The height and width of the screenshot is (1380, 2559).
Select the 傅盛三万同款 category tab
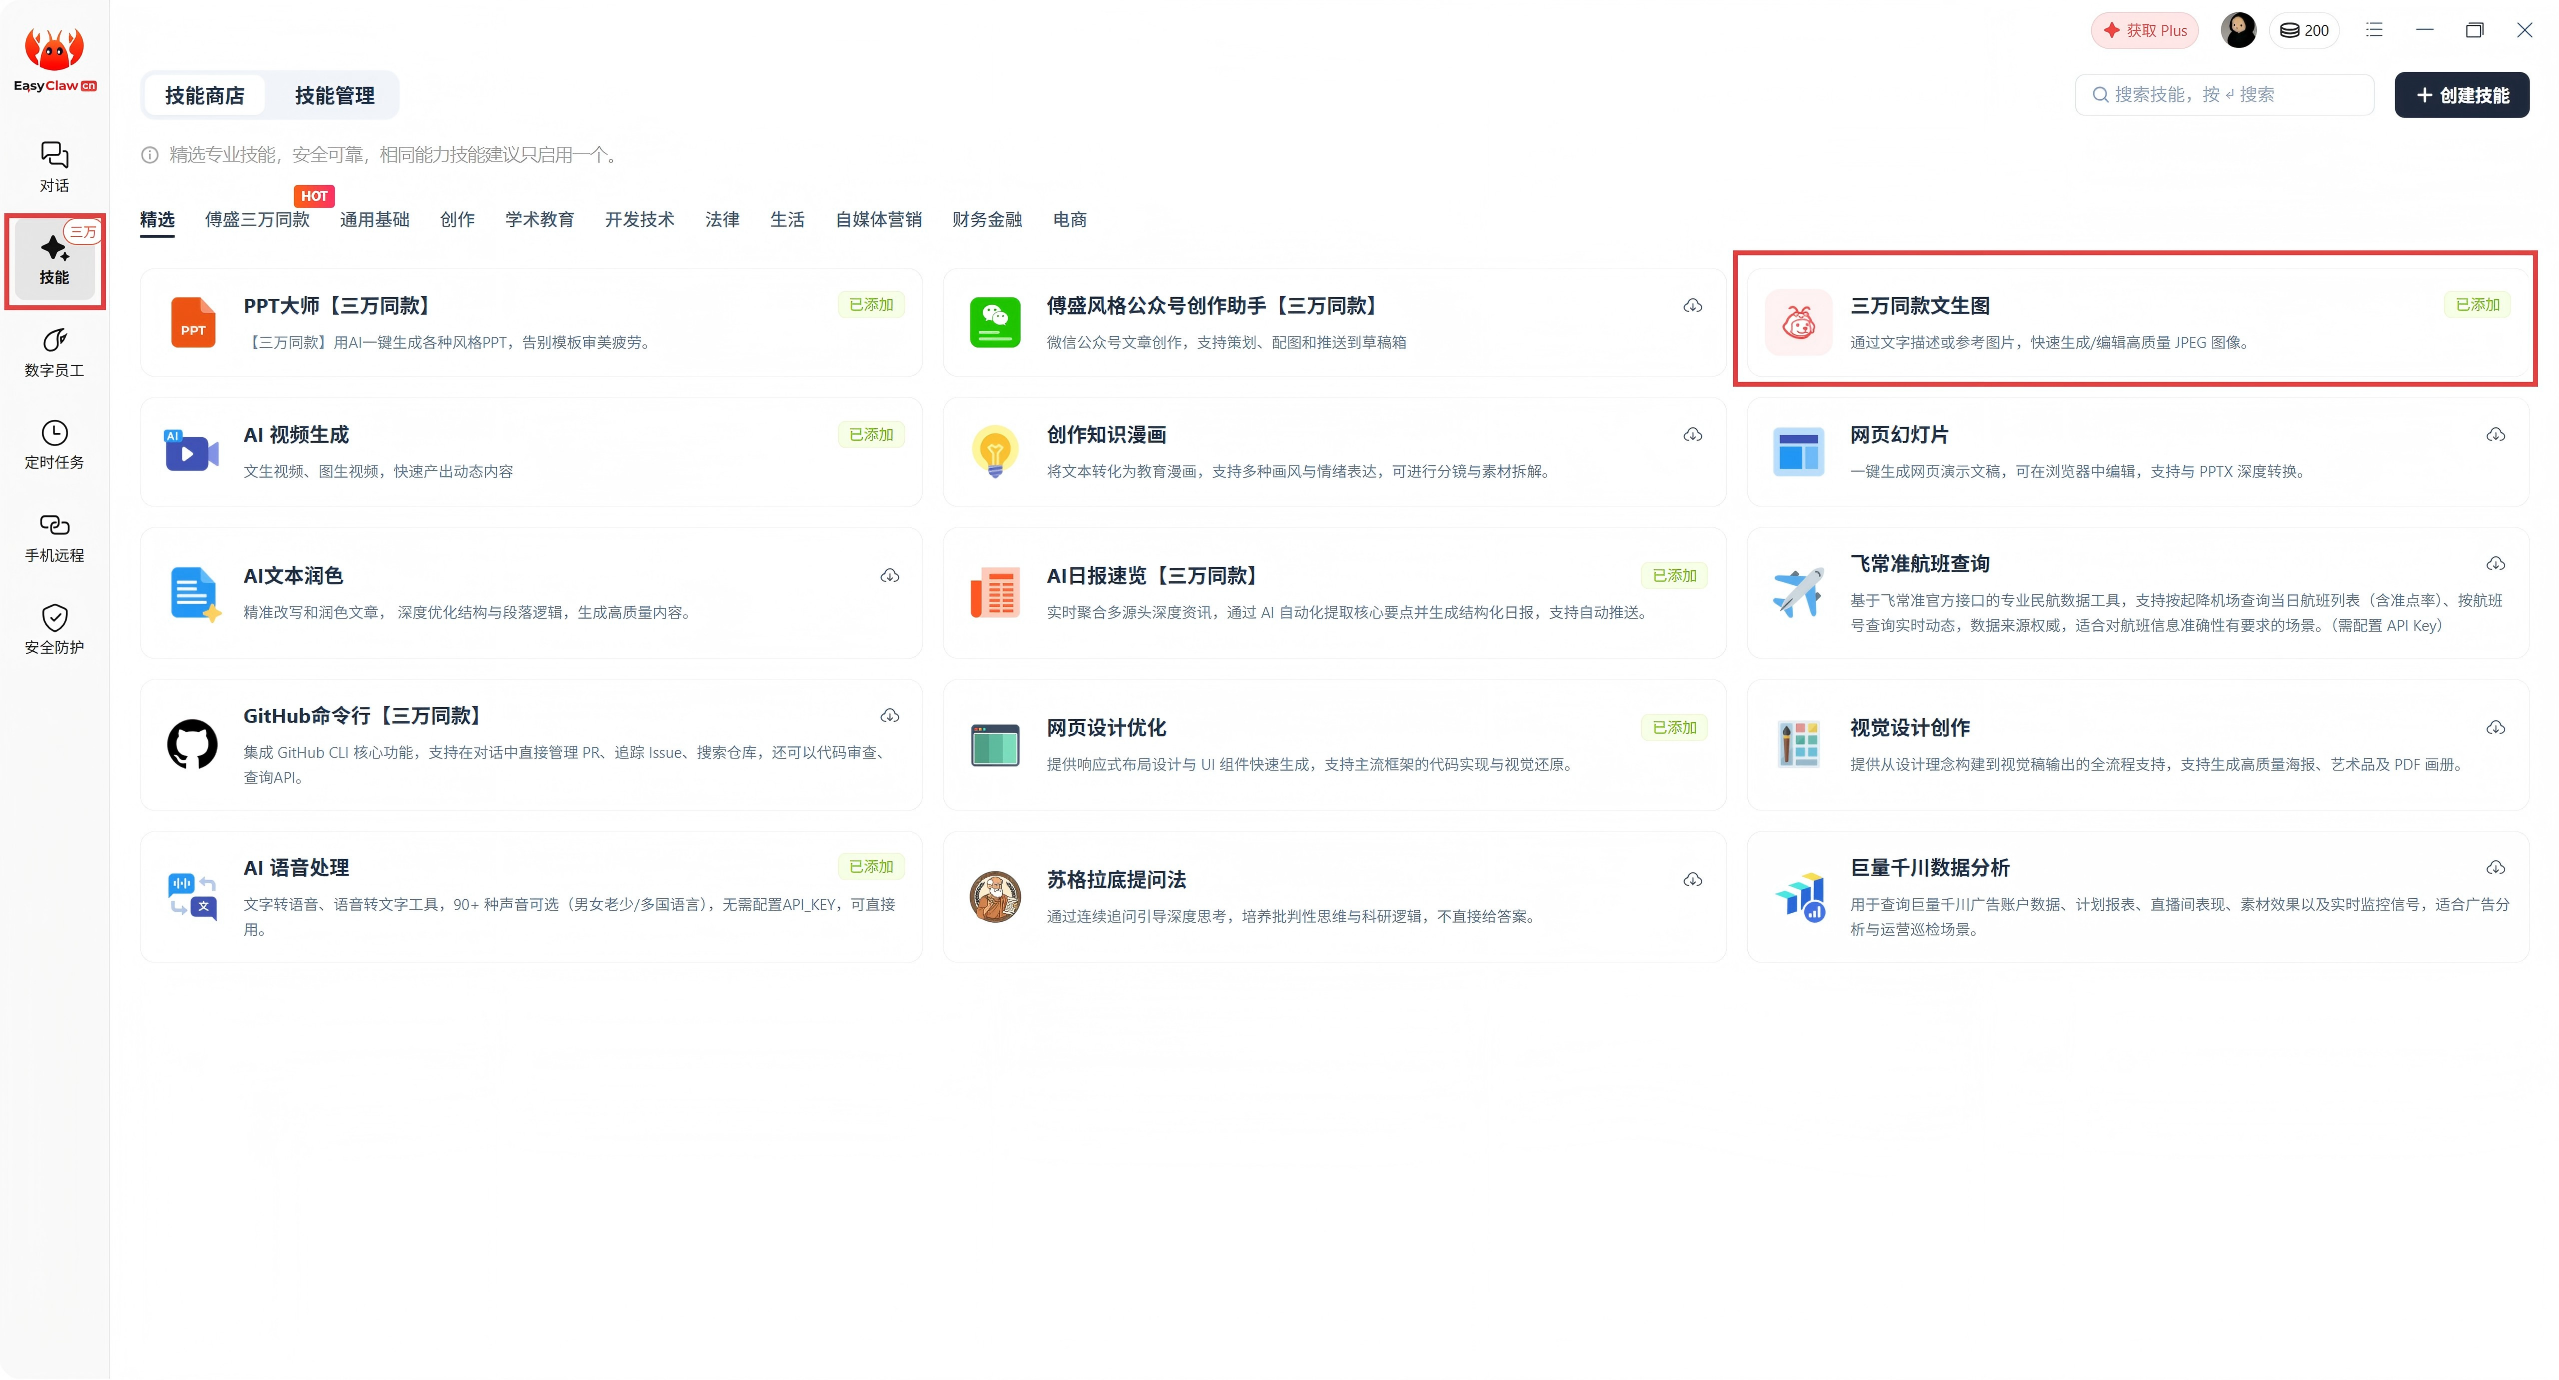tap(257, 220)
